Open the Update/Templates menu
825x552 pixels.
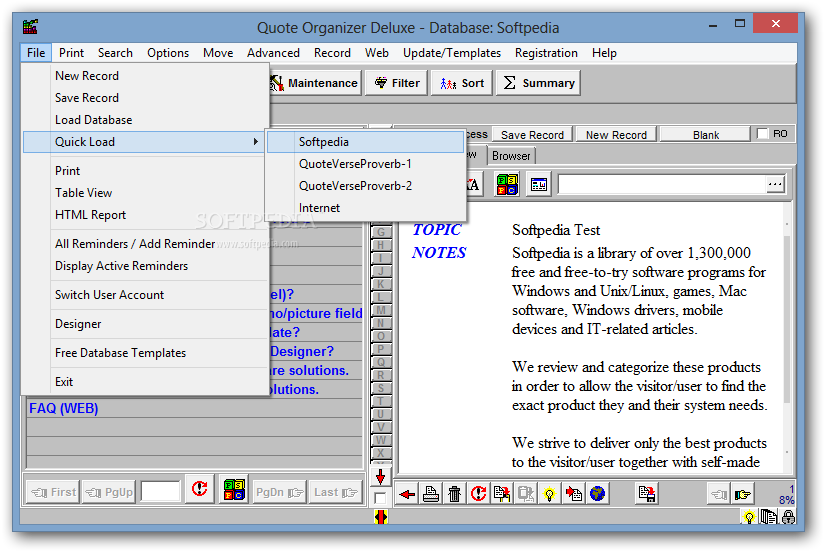(451, 53)
